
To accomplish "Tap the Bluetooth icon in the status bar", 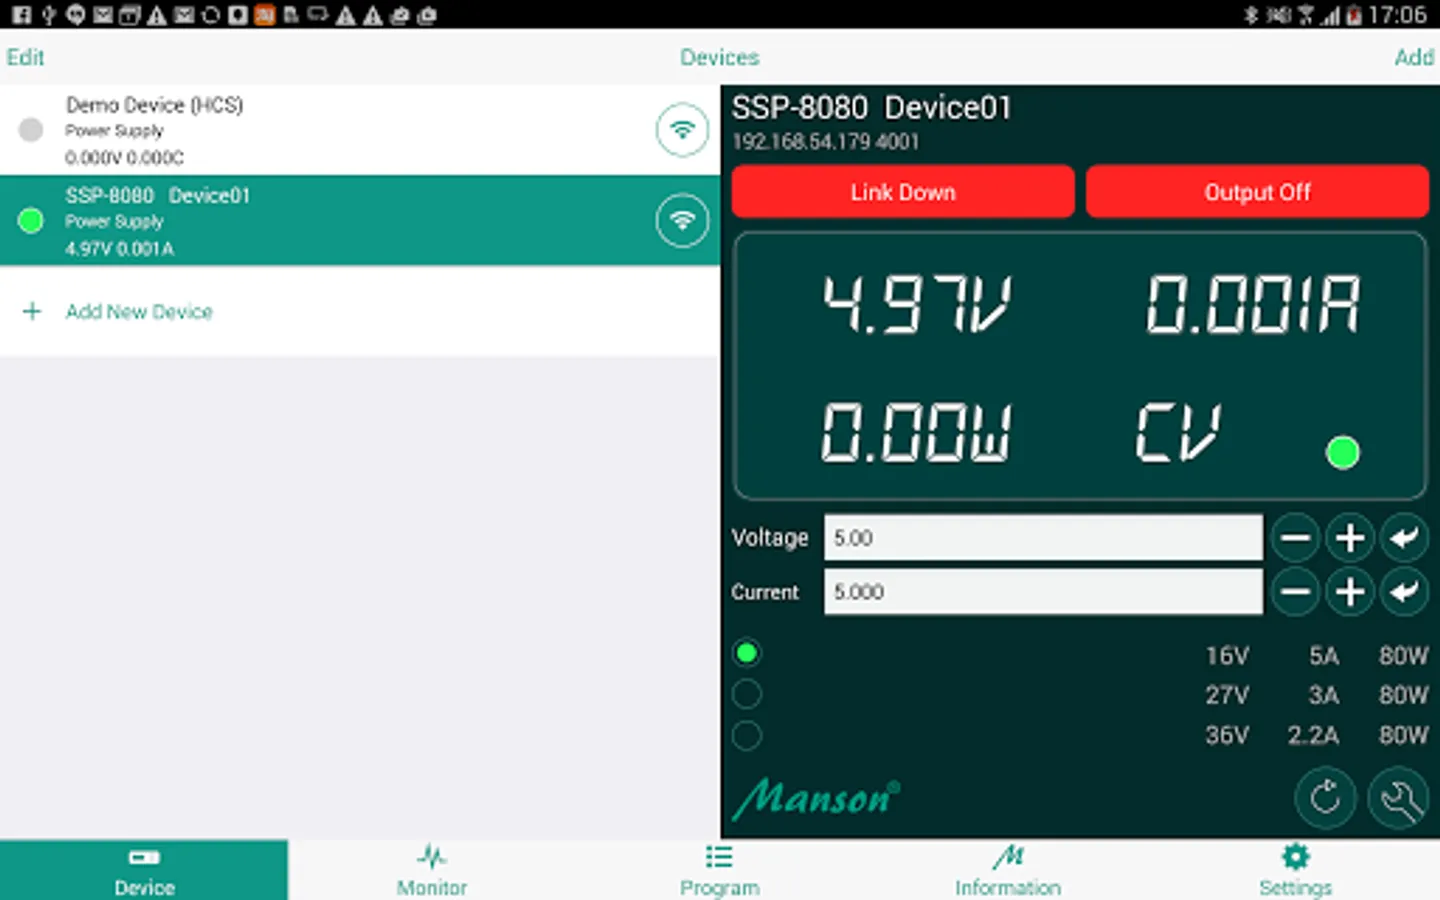I will coord(1250,15).
